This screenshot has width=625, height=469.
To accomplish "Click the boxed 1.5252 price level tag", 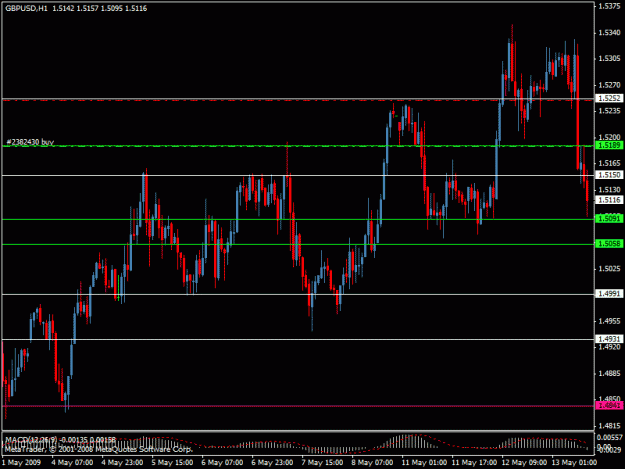I will point(609,98).
